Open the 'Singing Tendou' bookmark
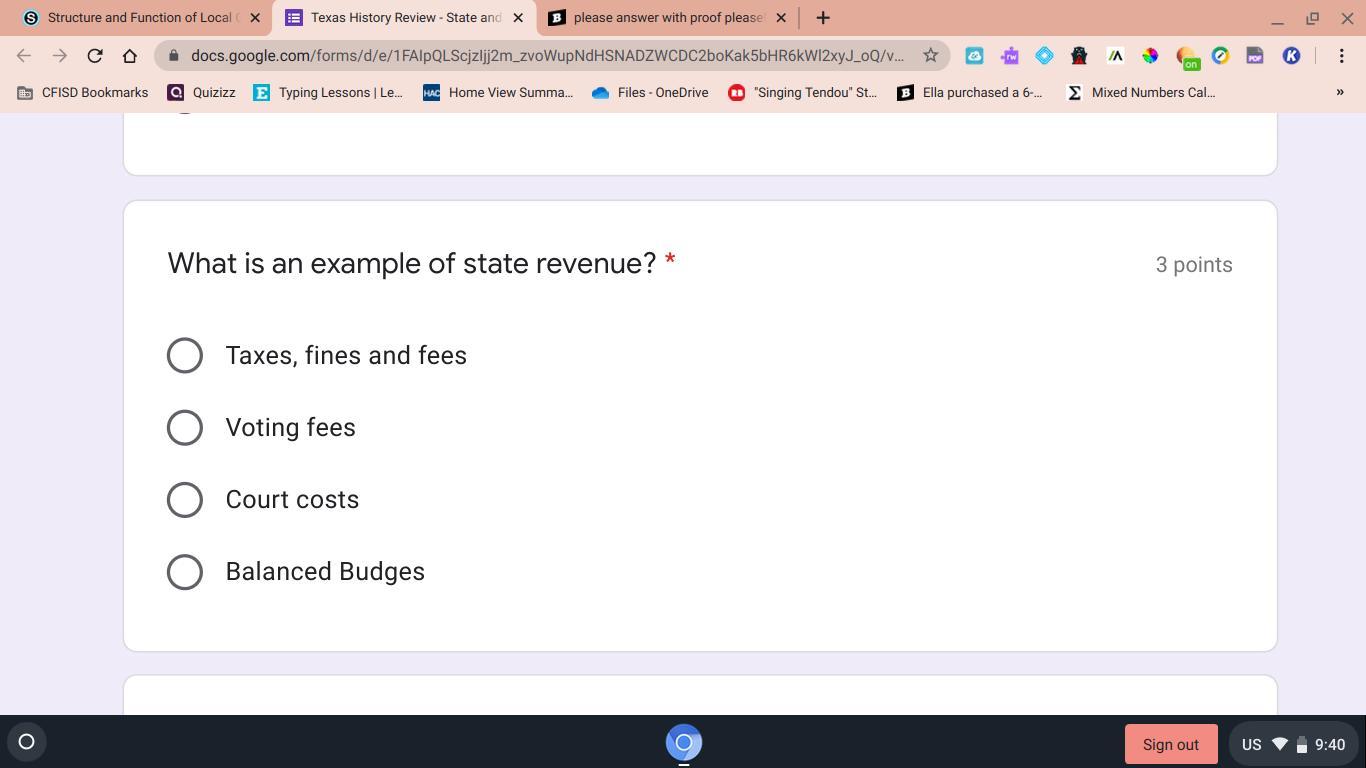 (803, 92)
